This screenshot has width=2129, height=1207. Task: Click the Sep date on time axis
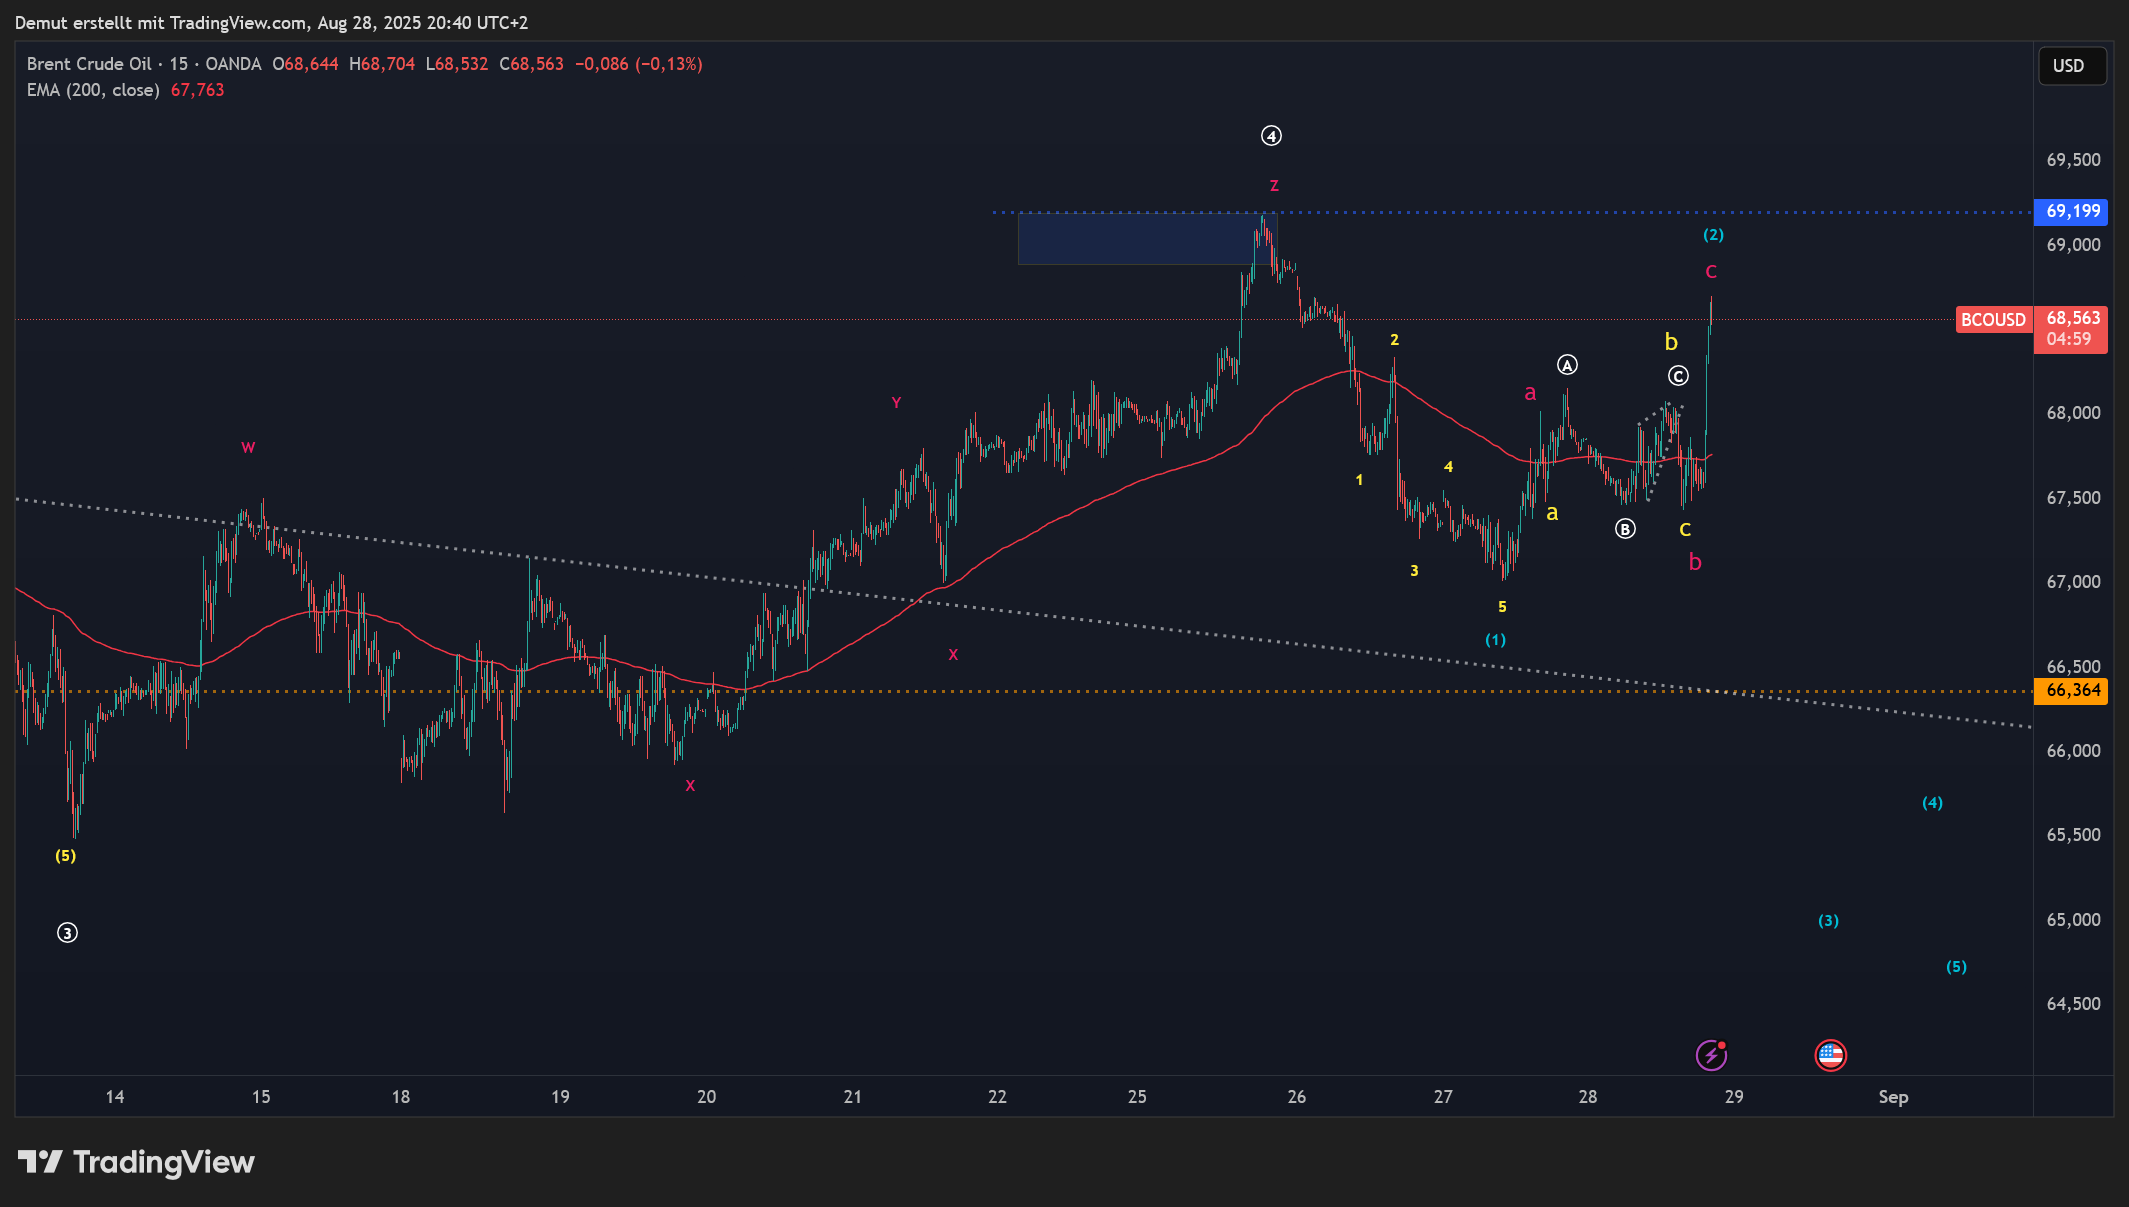click(x=1892, y=1097)
